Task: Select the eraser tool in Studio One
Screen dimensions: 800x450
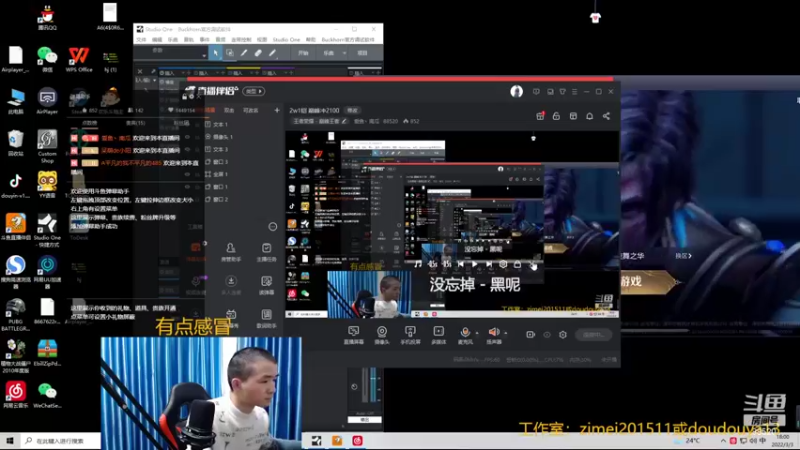Action: [x=258, y=53]
